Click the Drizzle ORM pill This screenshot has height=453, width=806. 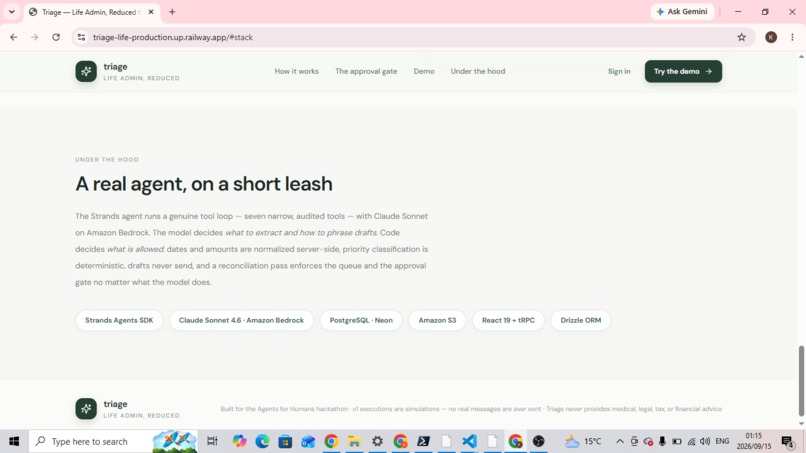click(x=580, y=320)
